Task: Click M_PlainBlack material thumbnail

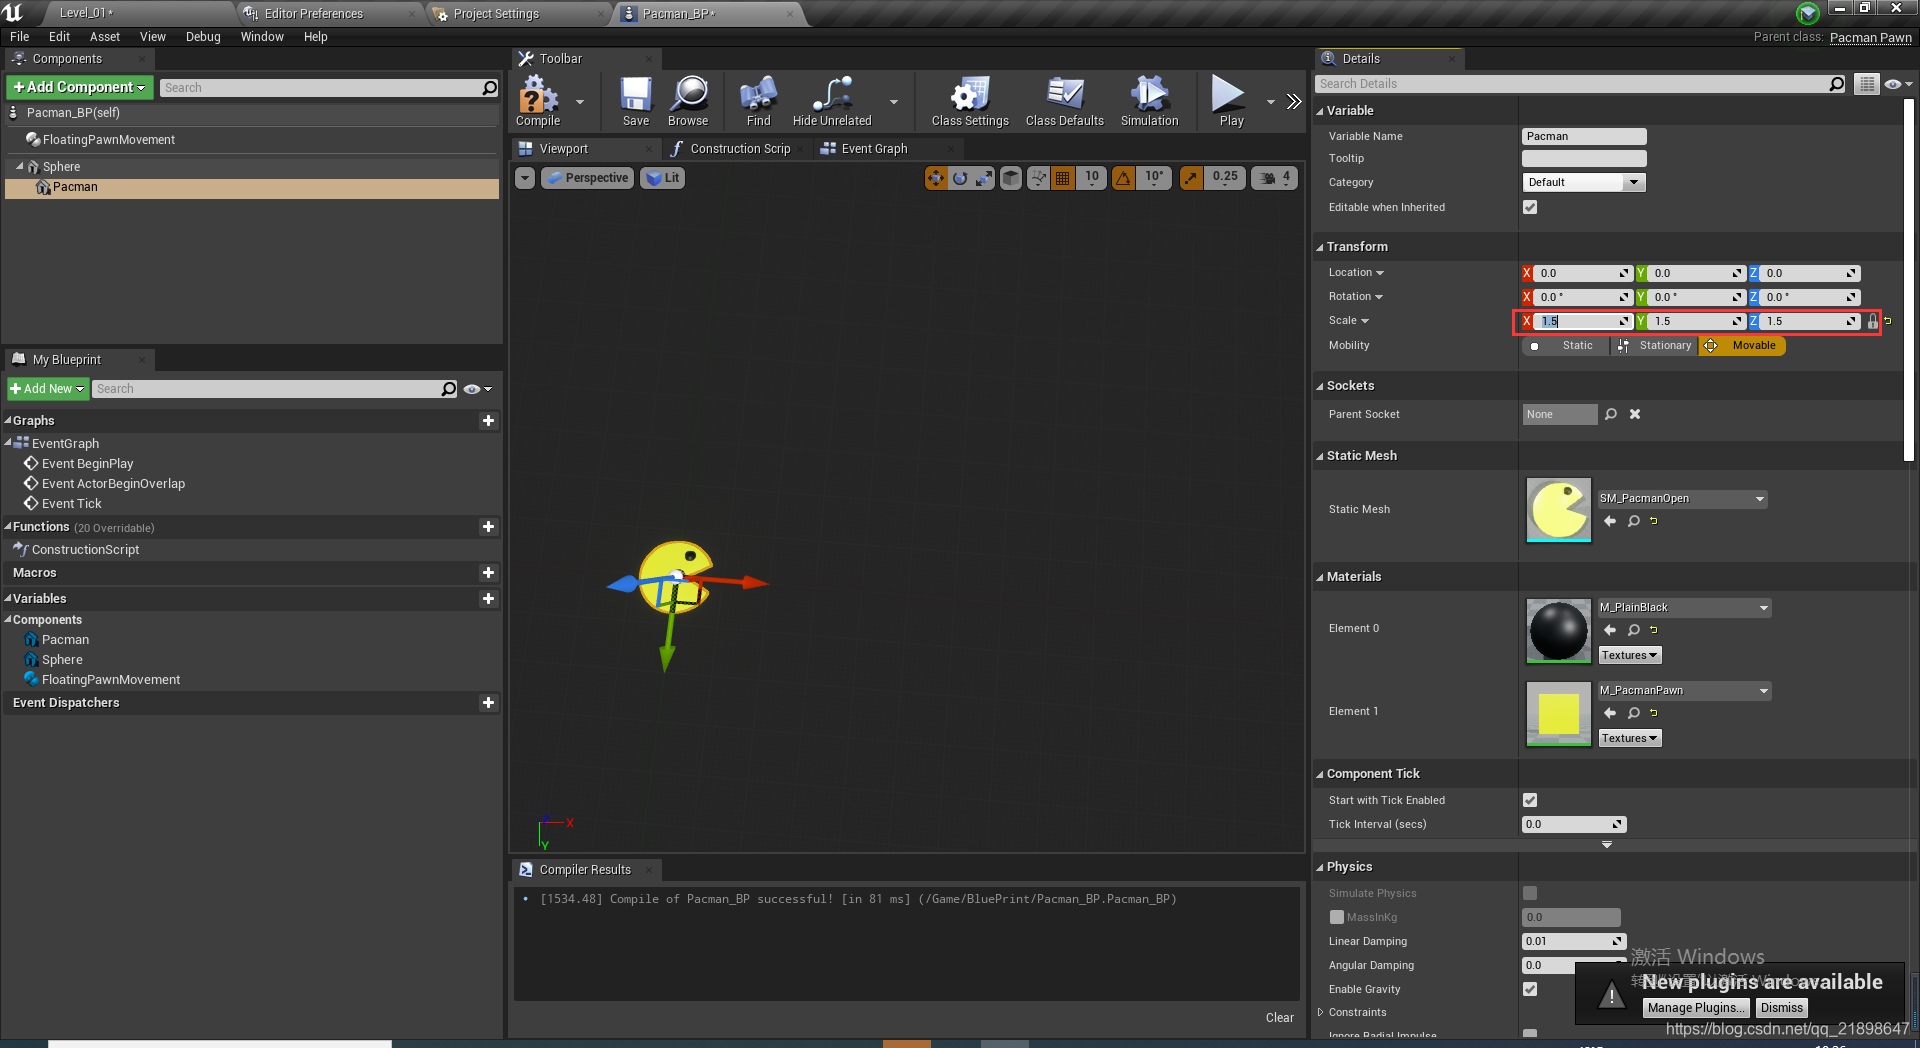Action: pyautogui.click(x=1558, y=631)
